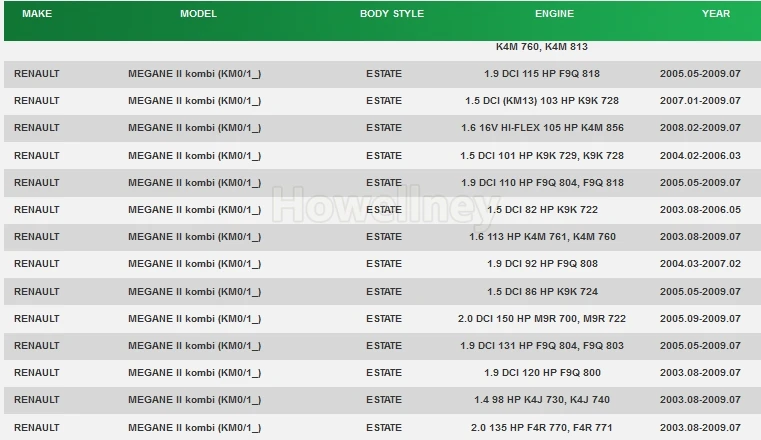Click the BODY STYLE column header
Screen dimensions: 761x440
pyautogui.click(x=392, y=14)
